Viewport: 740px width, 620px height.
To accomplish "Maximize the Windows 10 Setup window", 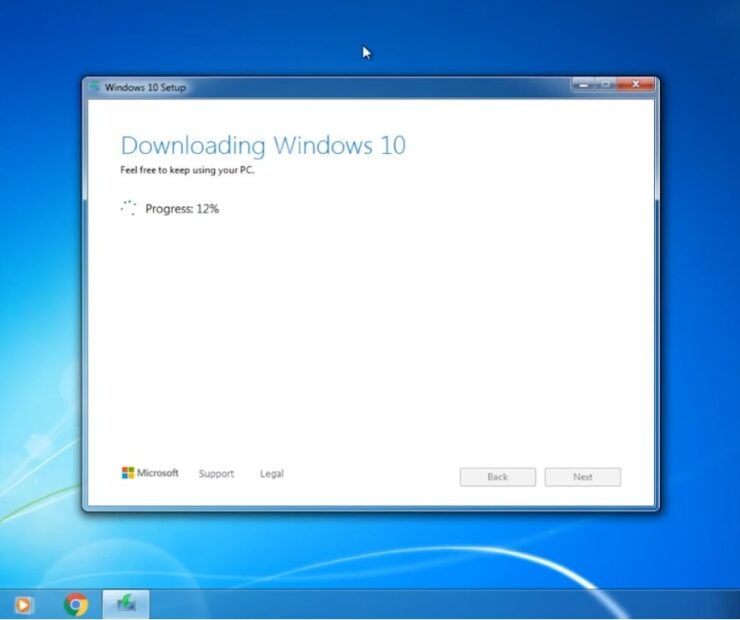I will tap(605, 84).
